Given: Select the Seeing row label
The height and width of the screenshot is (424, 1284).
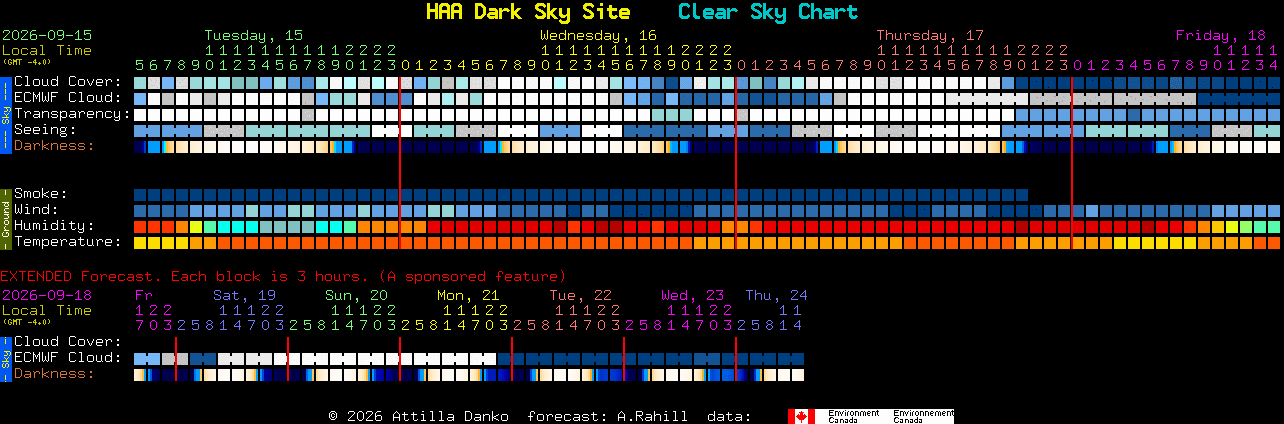Looking at the screenshot, I should click(x=45, y=130).
